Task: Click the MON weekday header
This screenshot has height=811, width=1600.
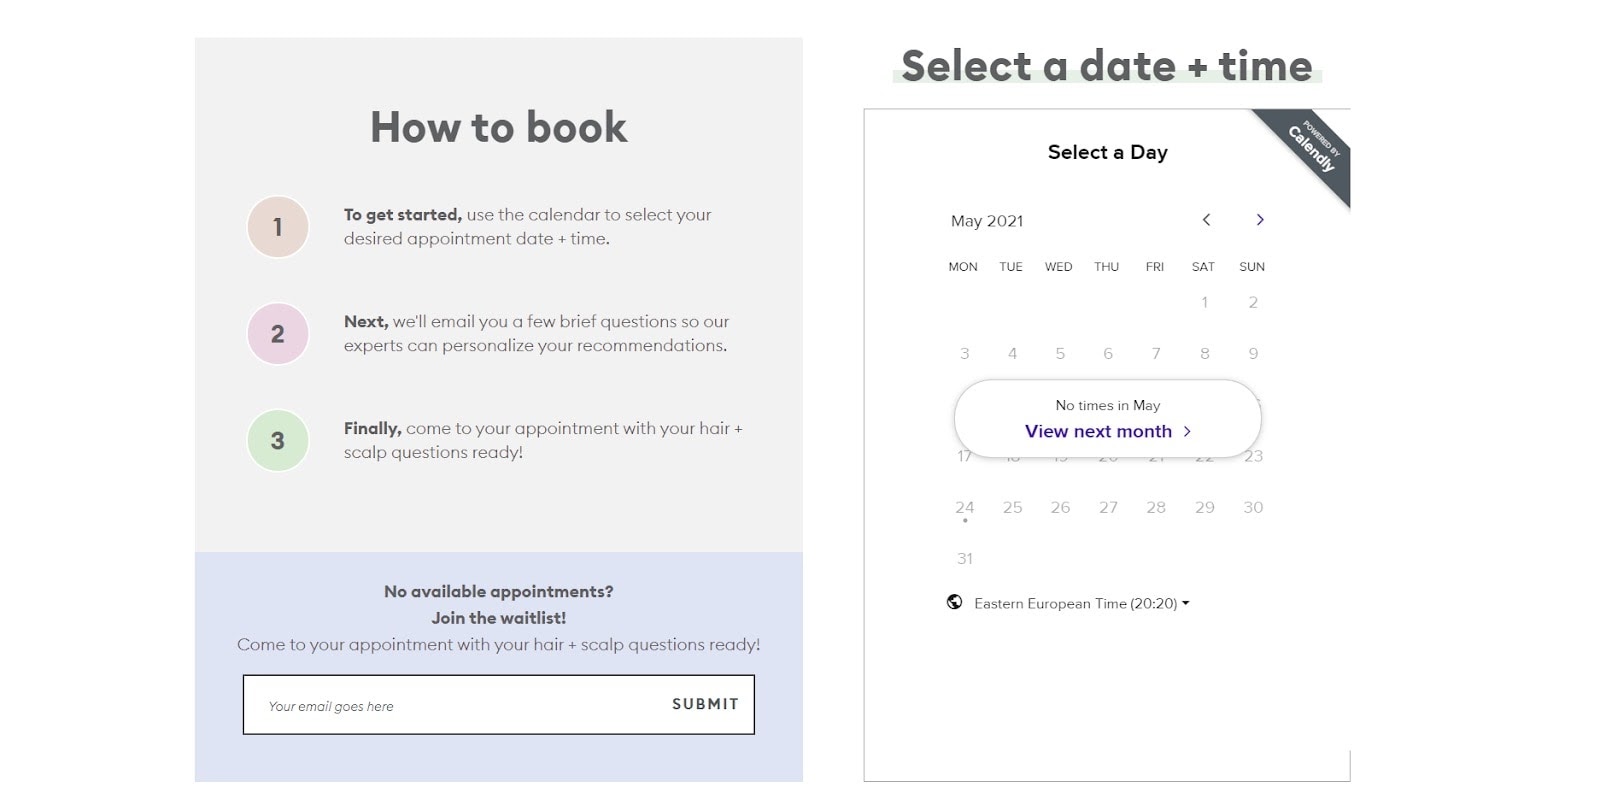Action: (961, 266)
